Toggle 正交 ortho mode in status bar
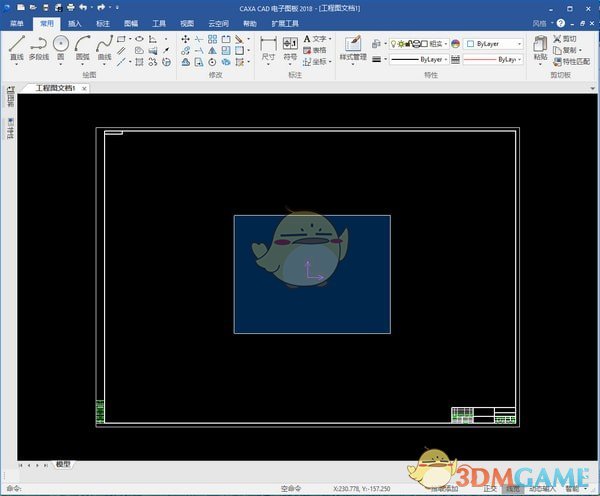The height and width of the screenshot is (496, 600). 490,489
